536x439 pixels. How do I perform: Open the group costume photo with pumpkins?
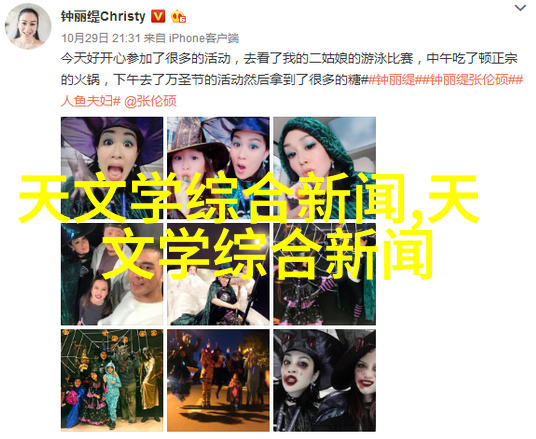[112, 380]
